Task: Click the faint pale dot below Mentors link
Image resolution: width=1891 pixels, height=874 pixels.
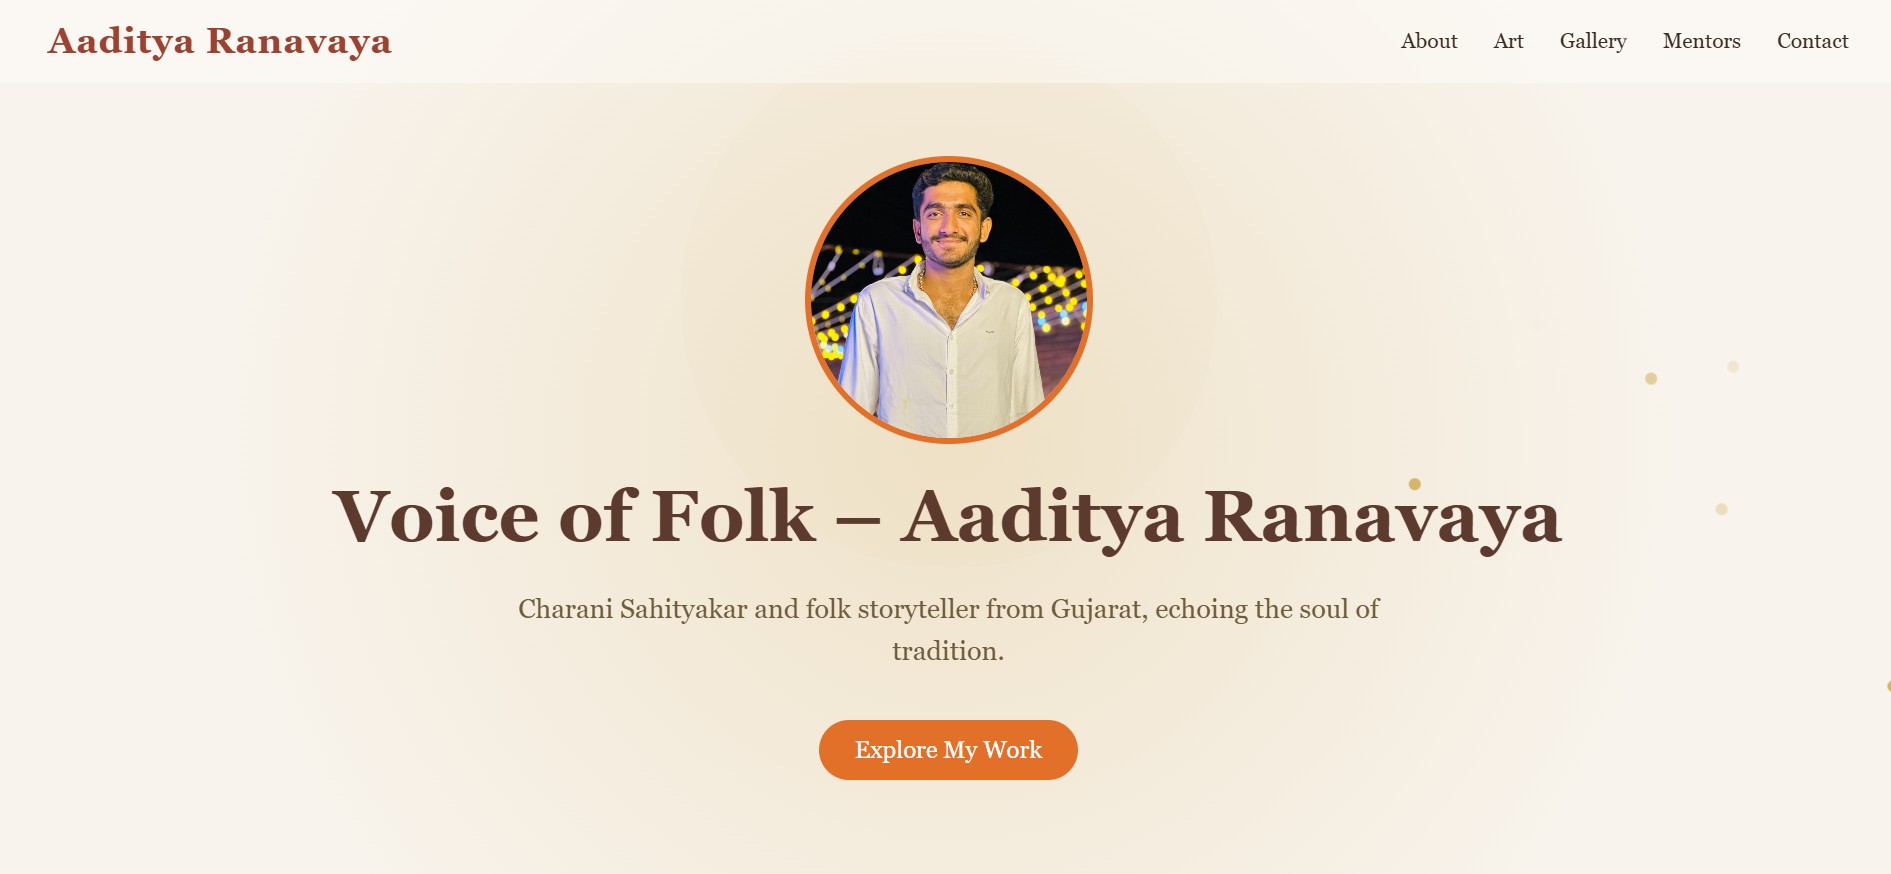Action: tap(1733, 367)
